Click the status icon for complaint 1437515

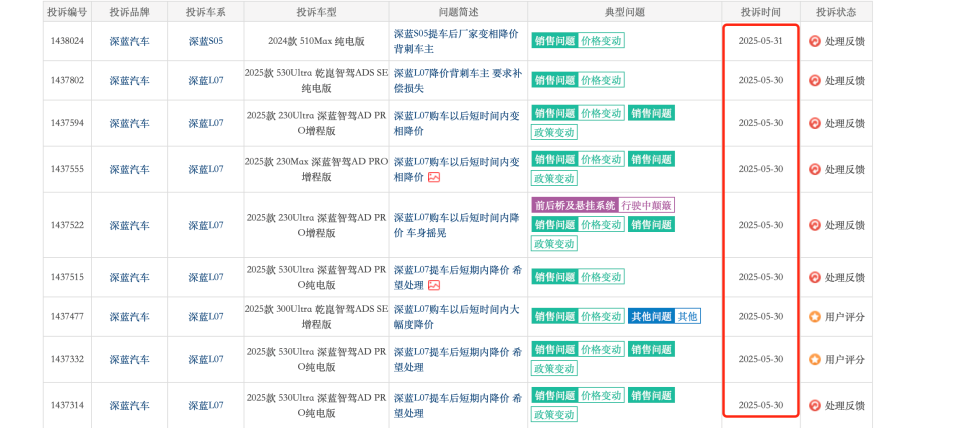[x=814, y=277]
